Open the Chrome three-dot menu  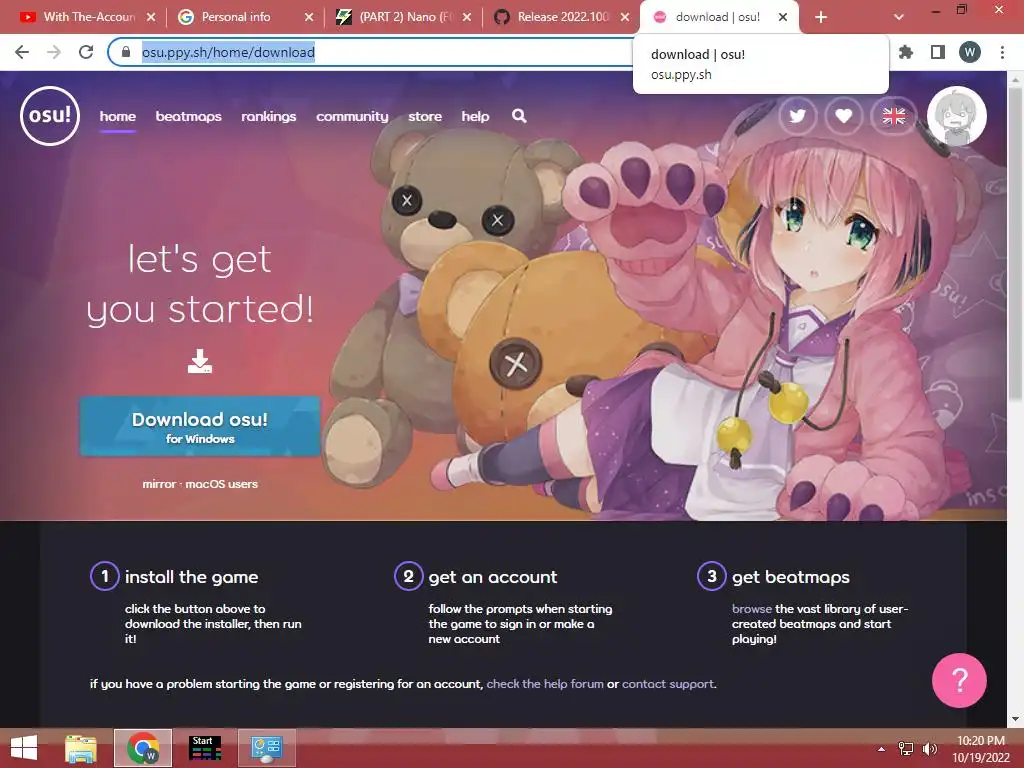click(x=1002, y=52)
